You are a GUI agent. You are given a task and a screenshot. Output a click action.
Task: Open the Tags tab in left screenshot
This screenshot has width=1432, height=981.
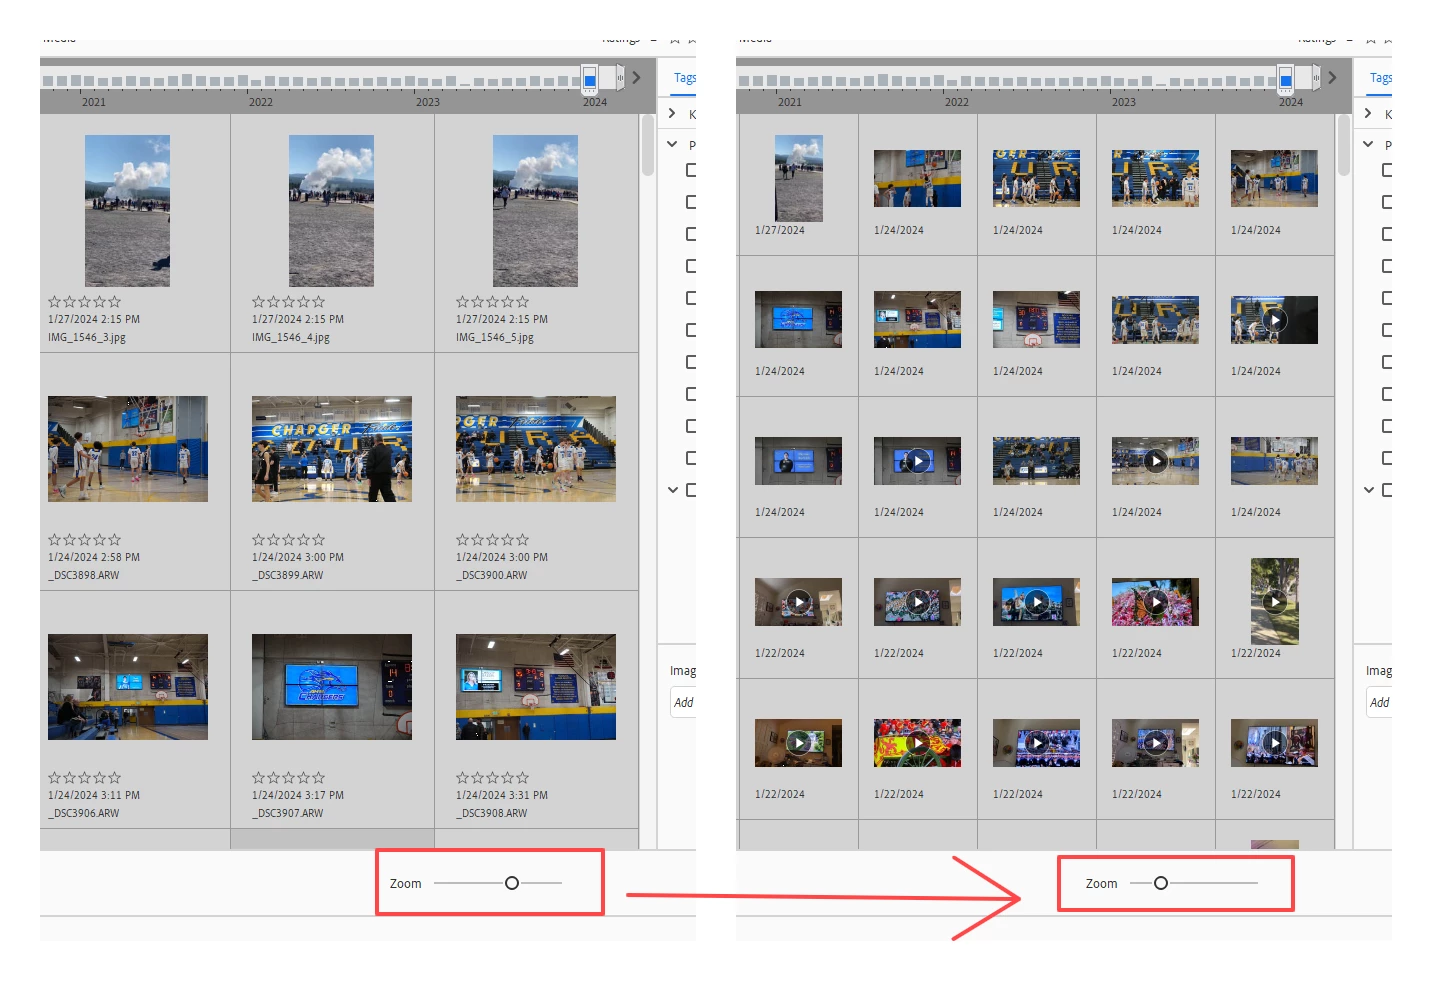coord(684,78)
